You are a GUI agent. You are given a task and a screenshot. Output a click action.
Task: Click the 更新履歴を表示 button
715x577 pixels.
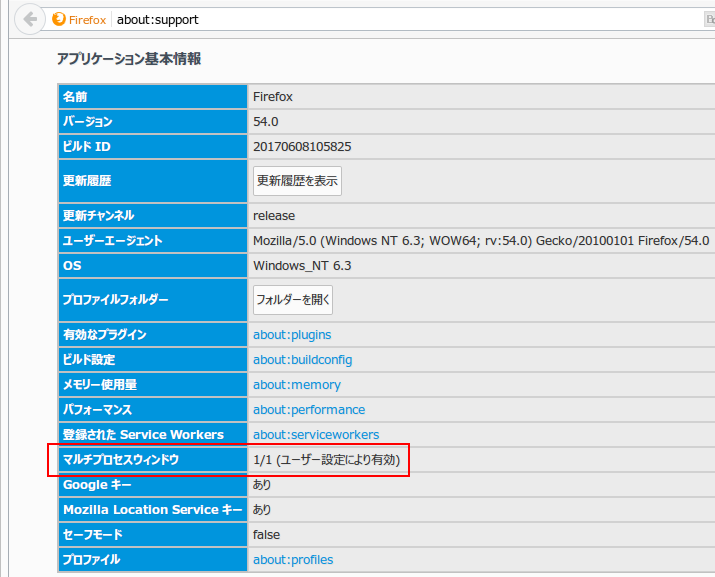tap(297, 181)
